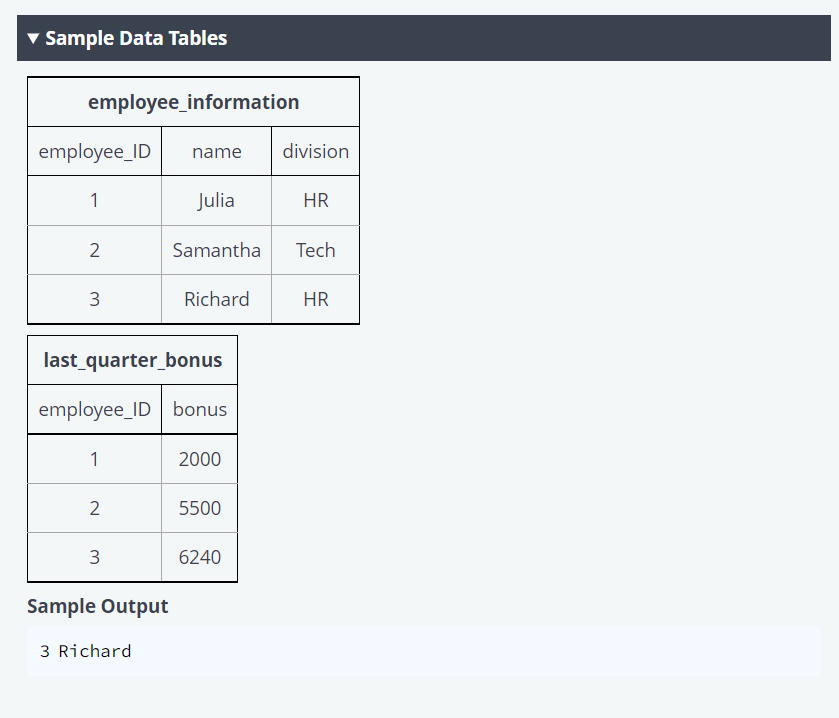Click the '3 Richard' sample output code block
This screenshot has width=839, height=718.
click(423, 651)
